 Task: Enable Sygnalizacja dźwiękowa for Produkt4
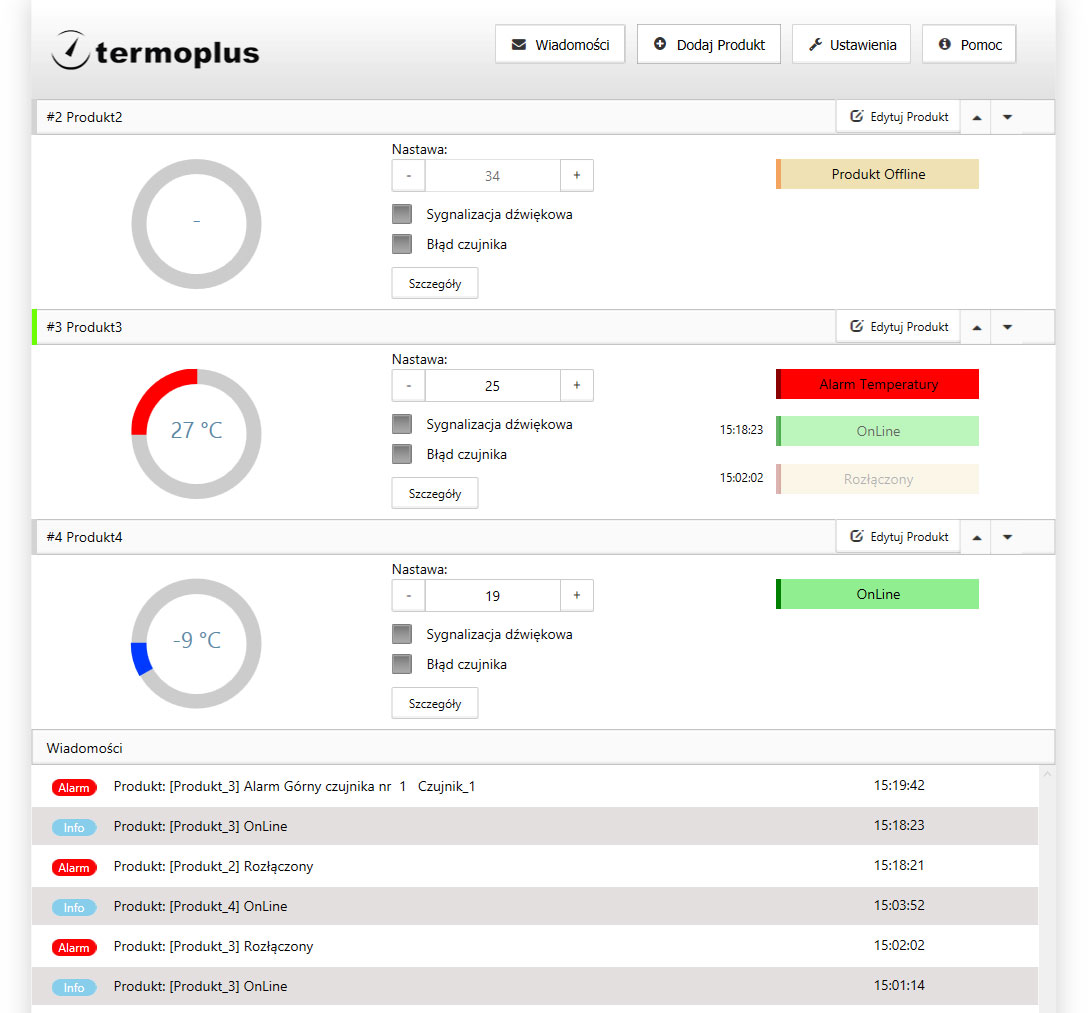tap(402, 634)
